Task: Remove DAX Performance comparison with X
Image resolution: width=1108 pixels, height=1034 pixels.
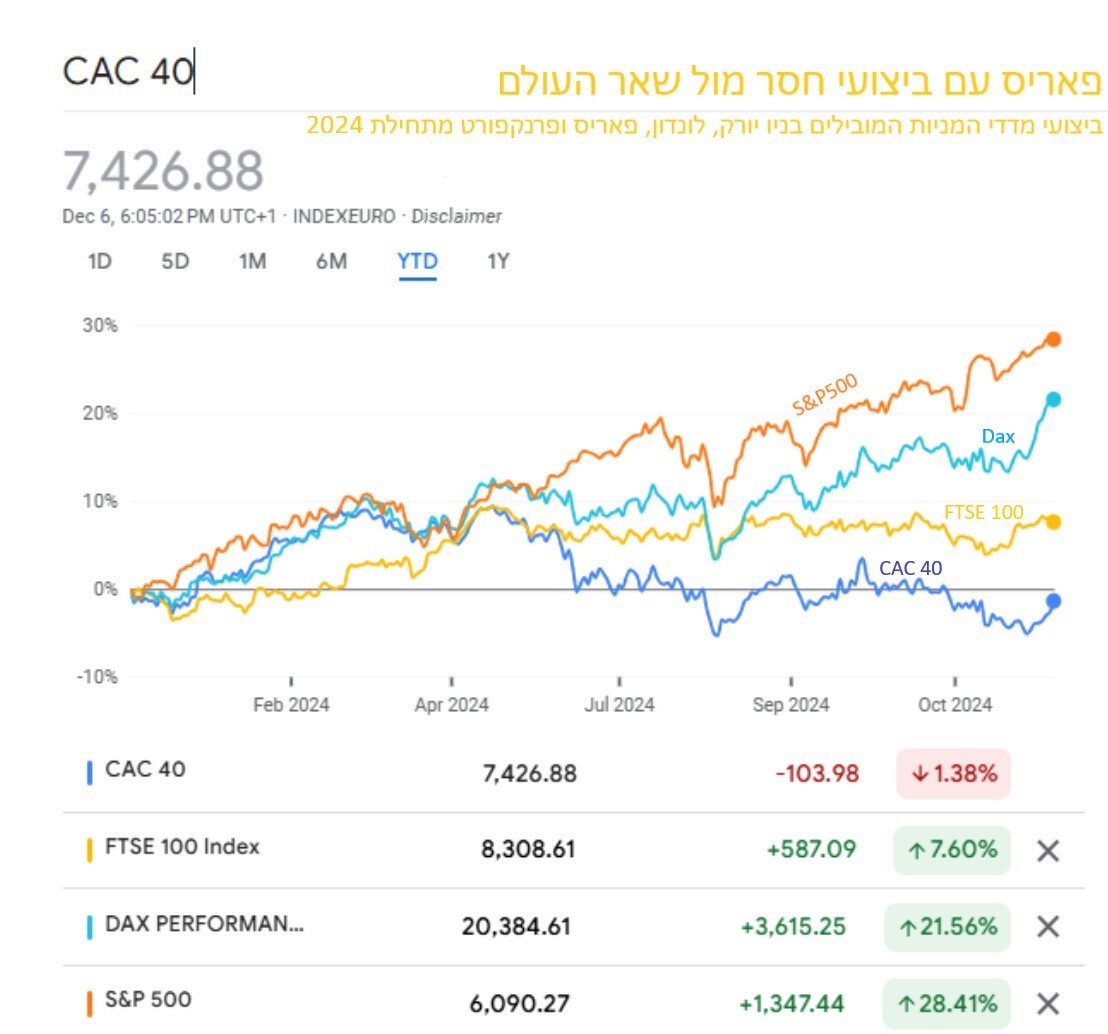Action: click(1047, 927)
